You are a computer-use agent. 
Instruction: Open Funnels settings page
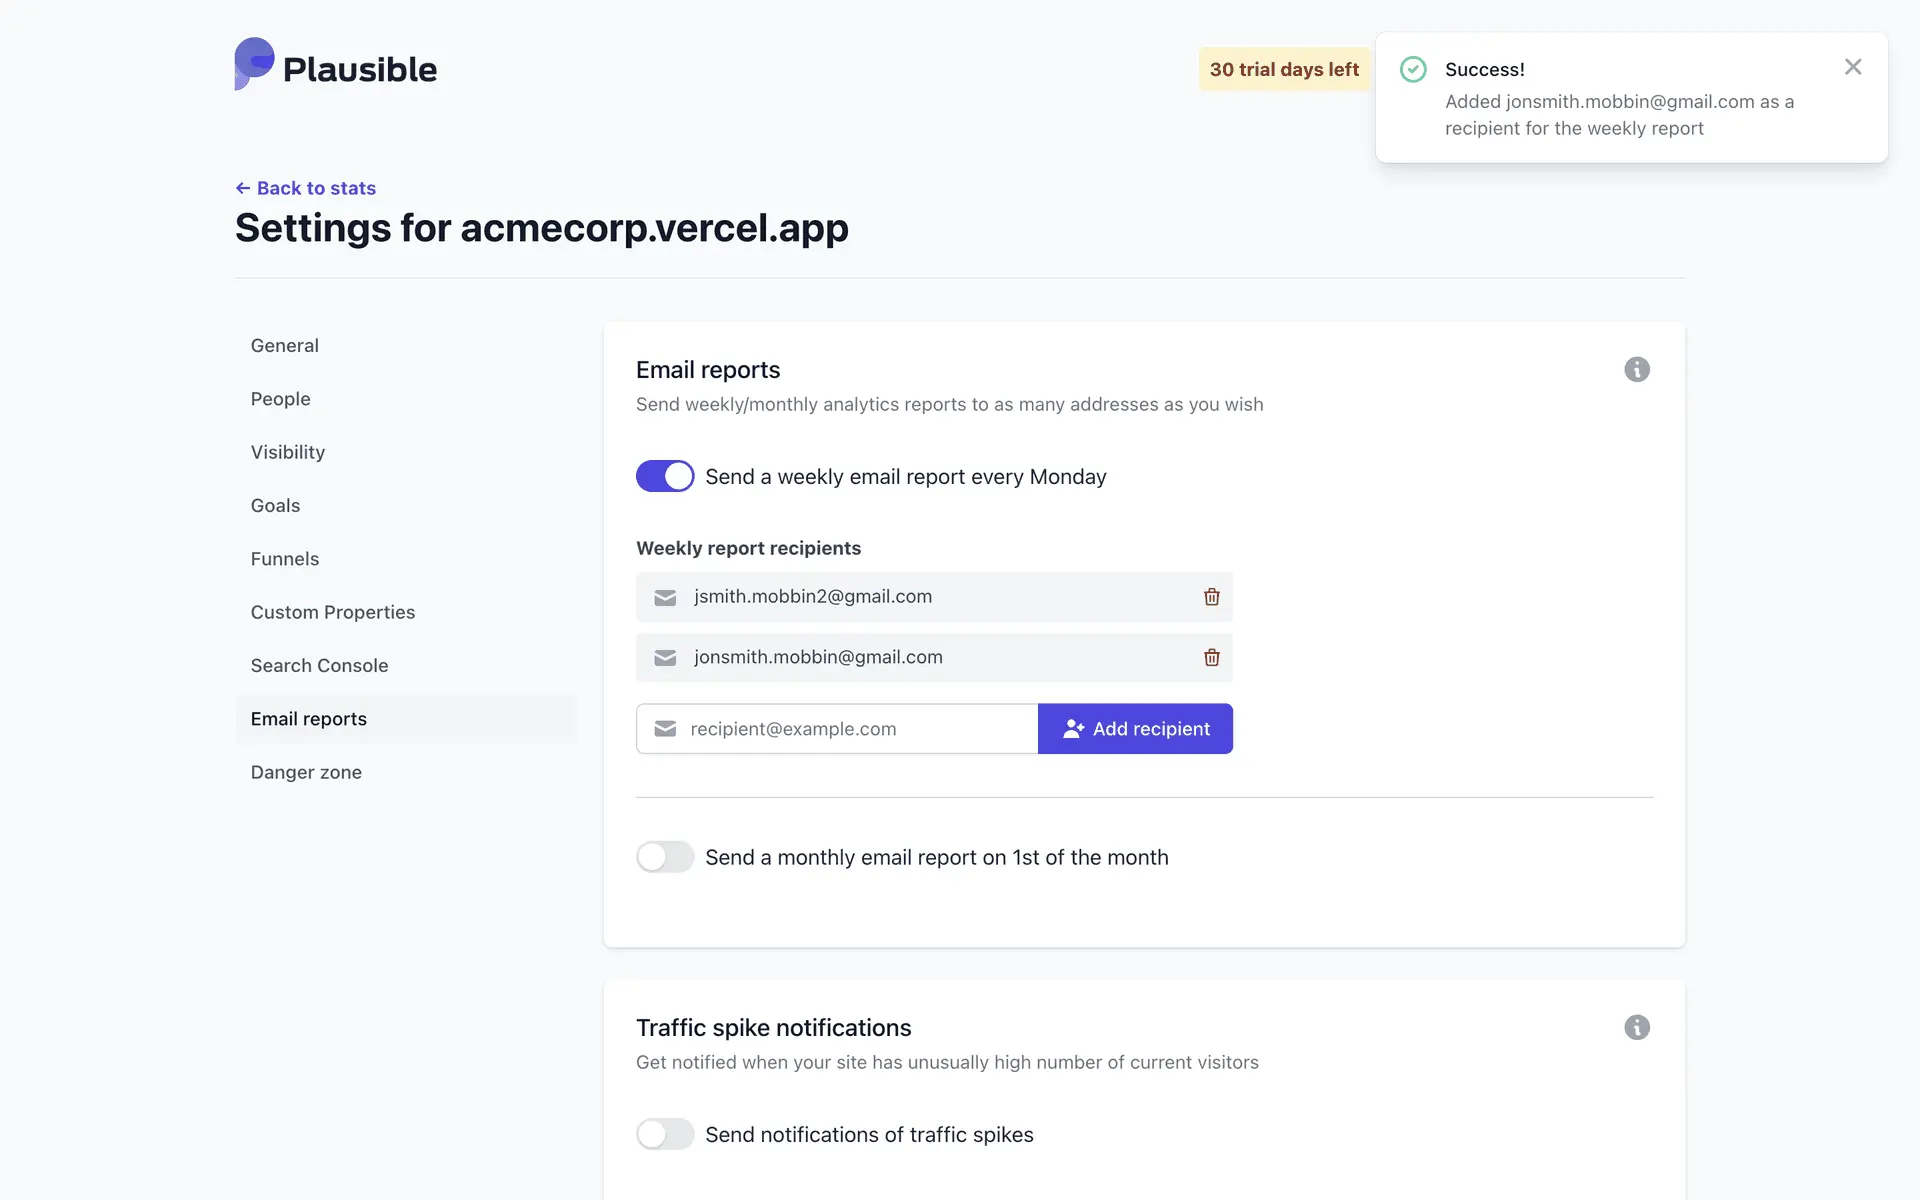(x=285, y=559)
